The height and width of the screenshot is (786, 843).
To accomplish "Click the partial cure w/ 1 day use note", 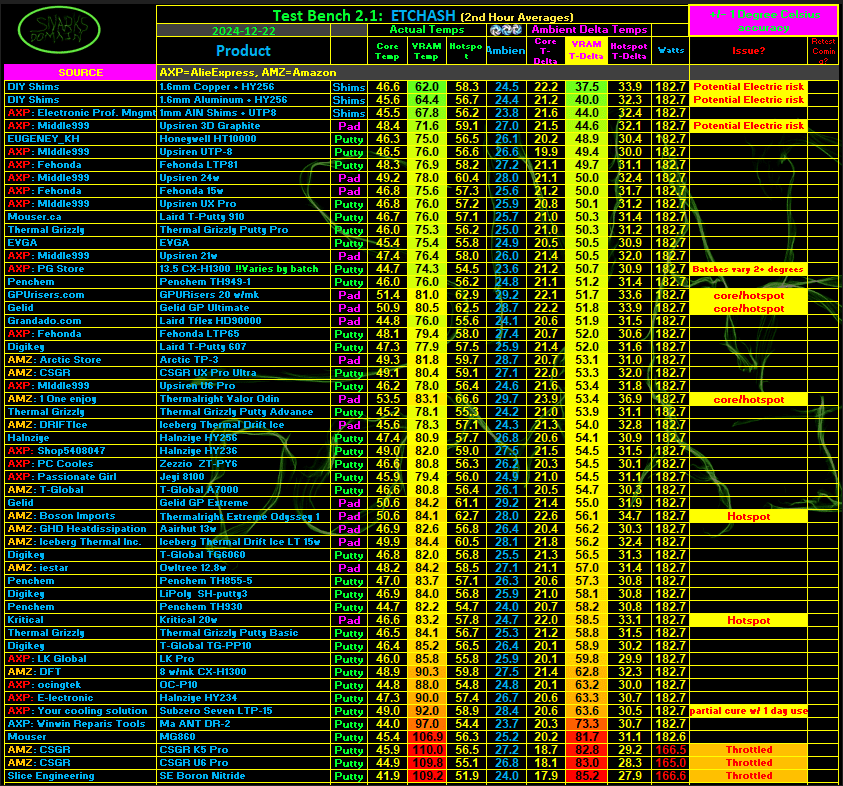I will tap(748, 711).
